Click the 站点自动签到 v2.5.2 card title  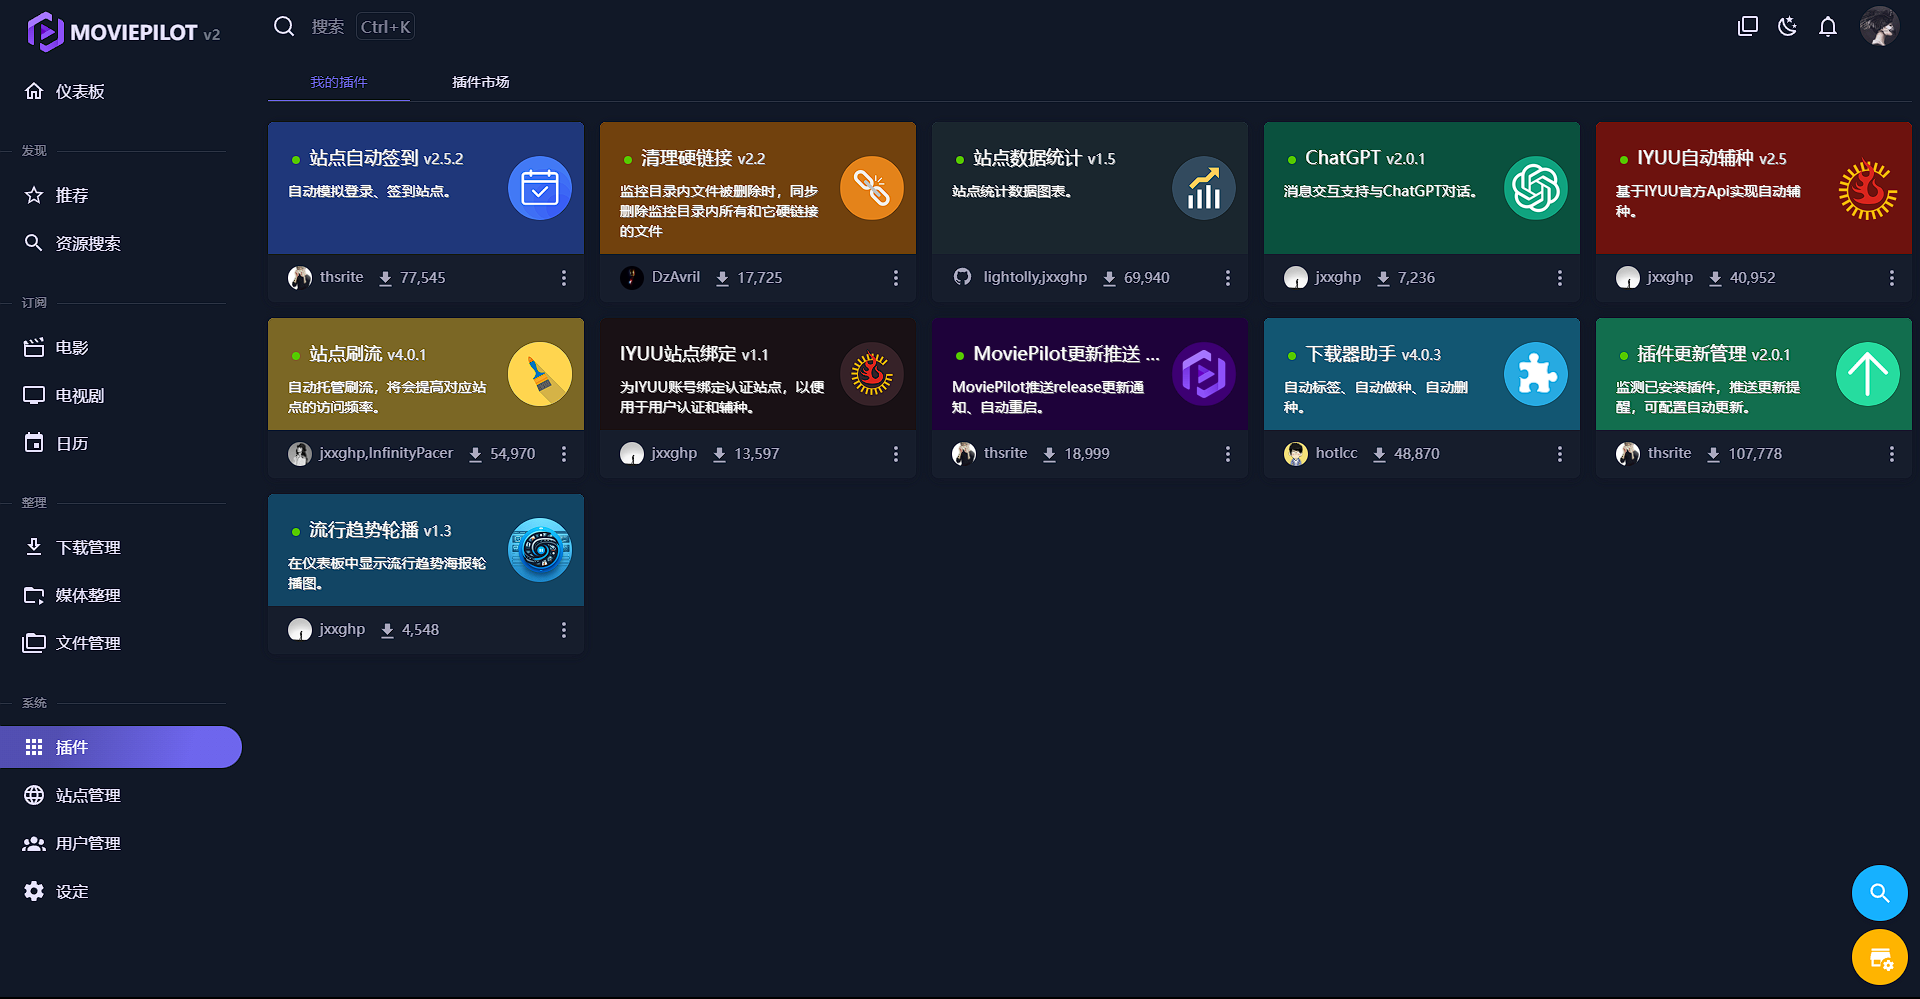point(386,158)
